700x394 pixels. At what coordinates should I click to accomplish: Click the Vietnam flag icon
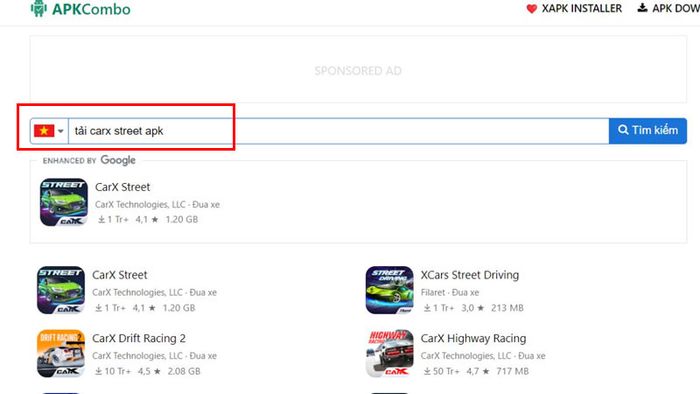(44, 131)
